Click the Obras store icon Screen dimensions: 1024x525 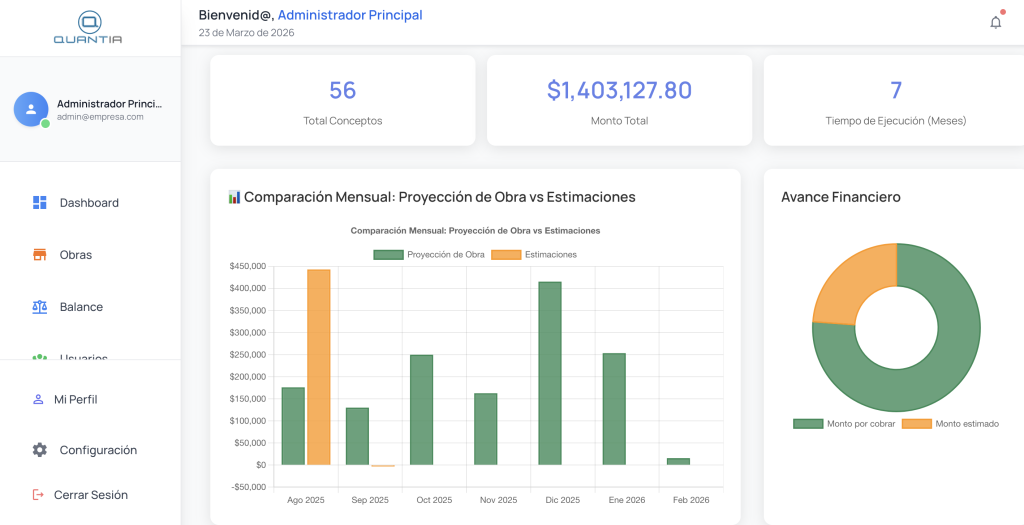[40, 255]
